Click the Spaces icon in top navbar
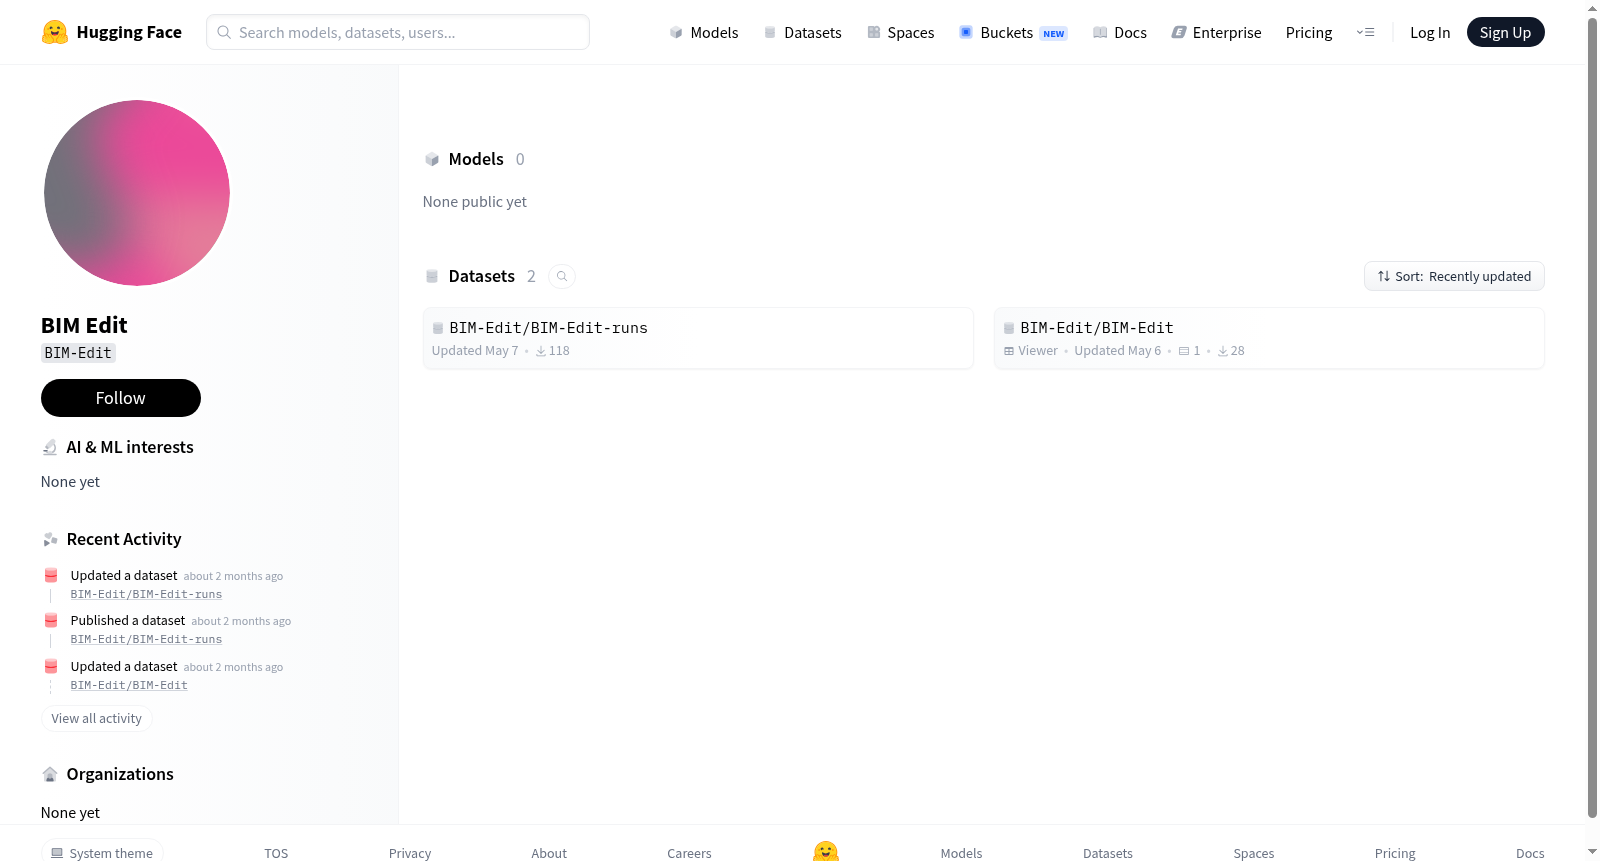This screenshot has width=1600, height=861. tap(874, 33)
